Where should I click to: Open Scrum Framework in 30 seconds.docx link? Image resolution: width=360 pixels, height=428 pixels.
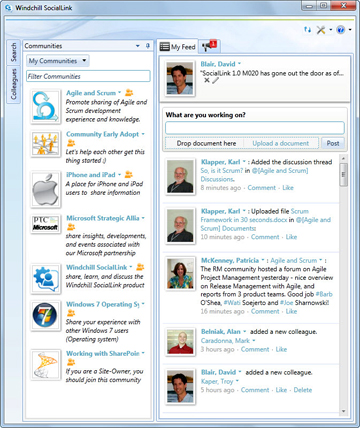[x=254, y=216]
